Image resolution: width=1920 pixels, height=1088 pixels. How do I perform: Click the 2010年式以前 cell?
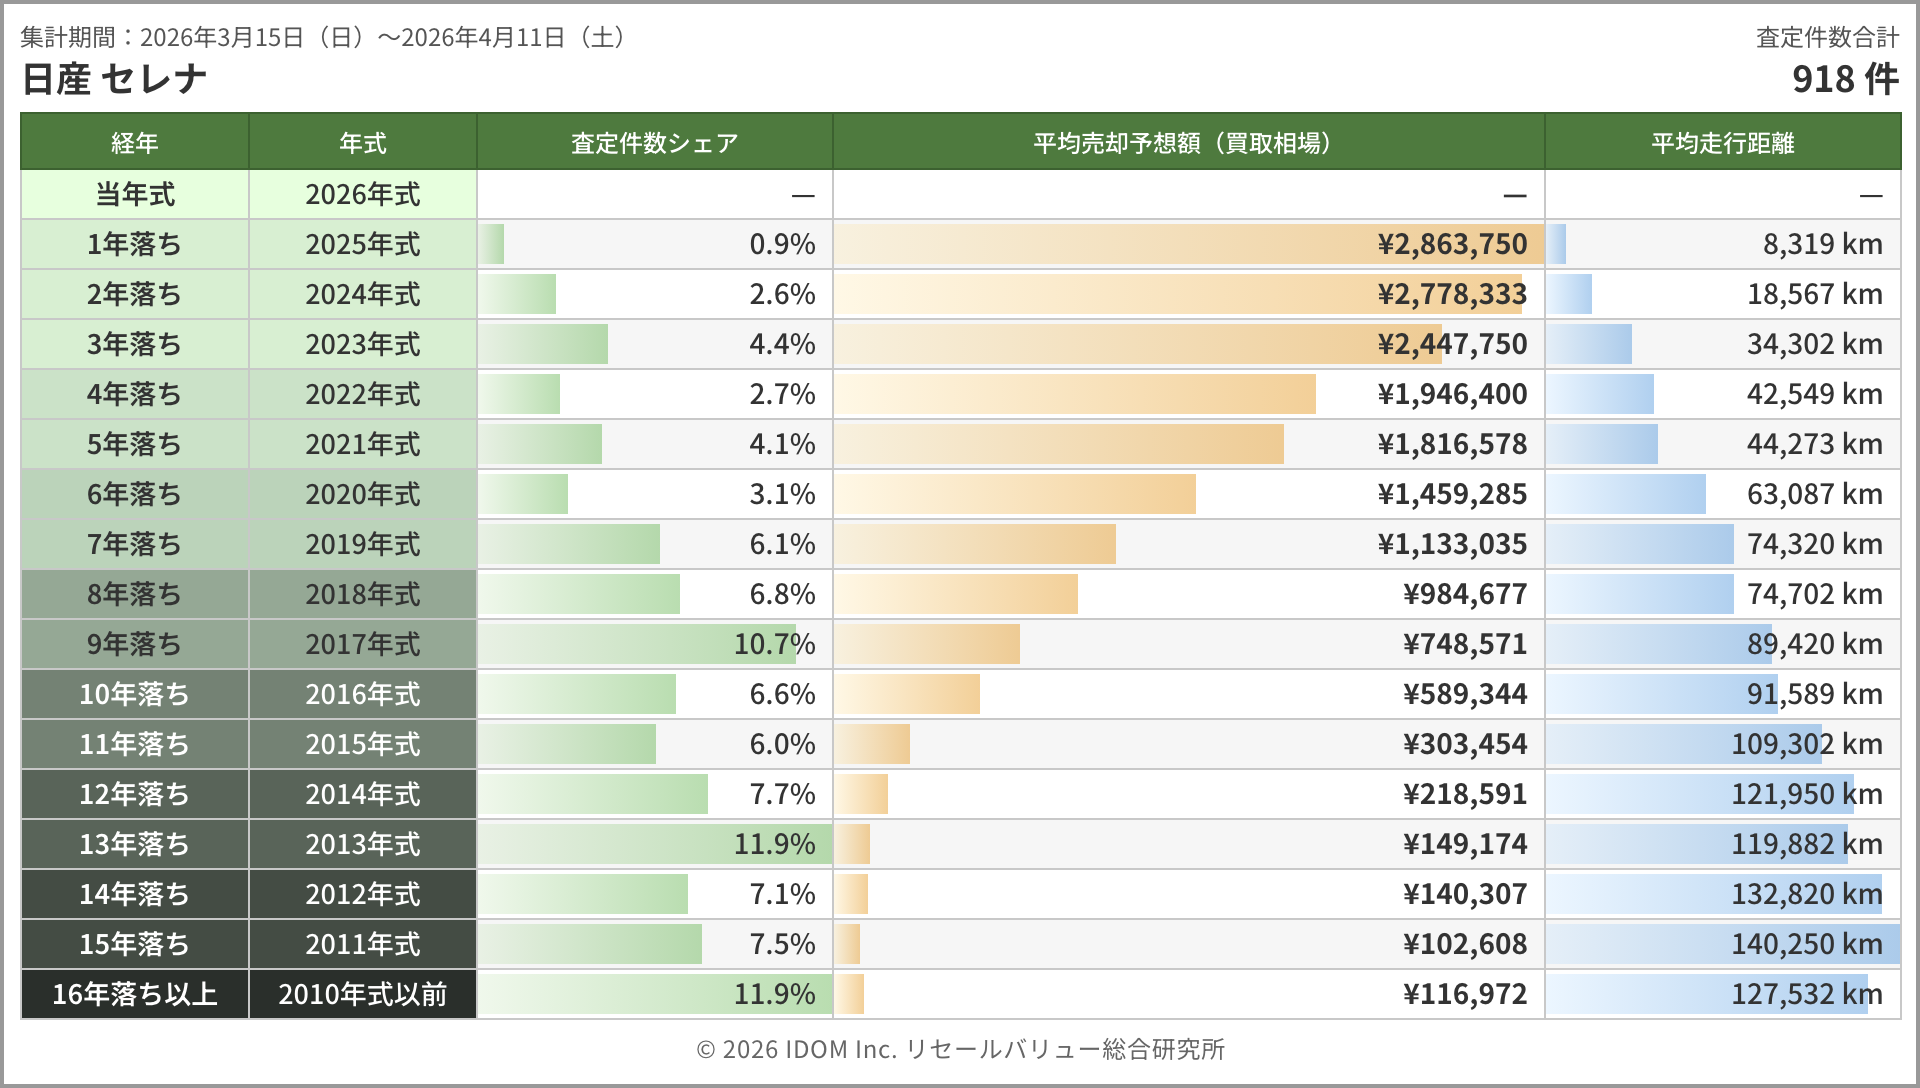[362, 994]
